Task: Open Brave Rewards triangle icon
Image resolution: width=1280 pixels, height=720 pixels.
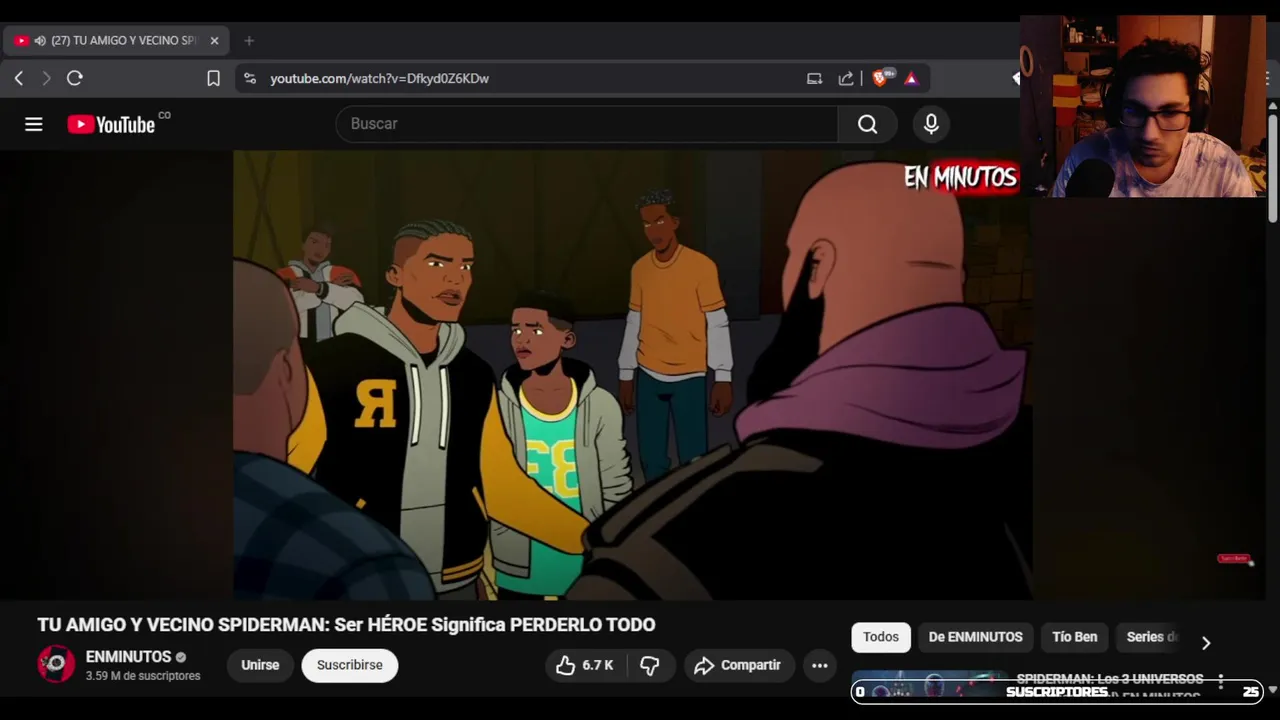Action: click(911, 78)
